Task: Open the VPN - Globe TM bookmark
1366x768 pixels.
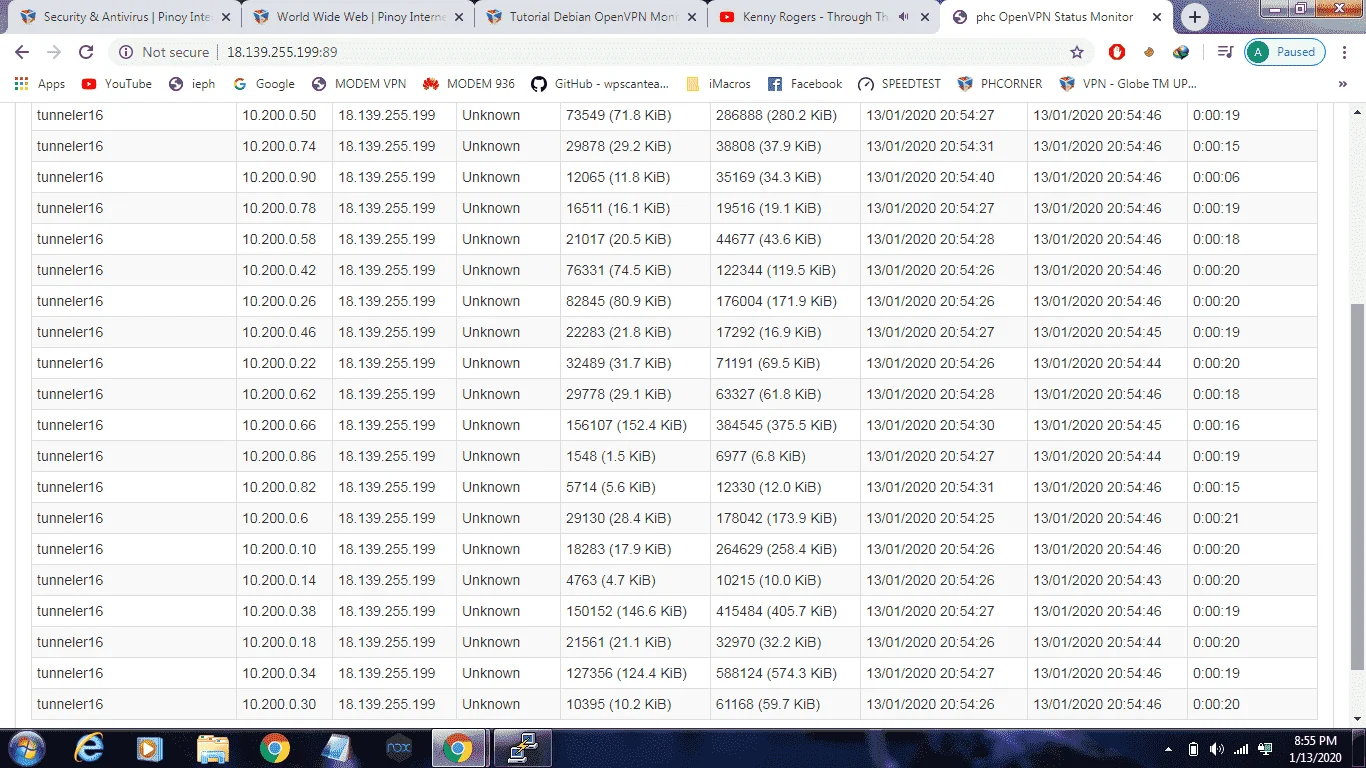Action: pyautogui.click(x=1128, y=84)
